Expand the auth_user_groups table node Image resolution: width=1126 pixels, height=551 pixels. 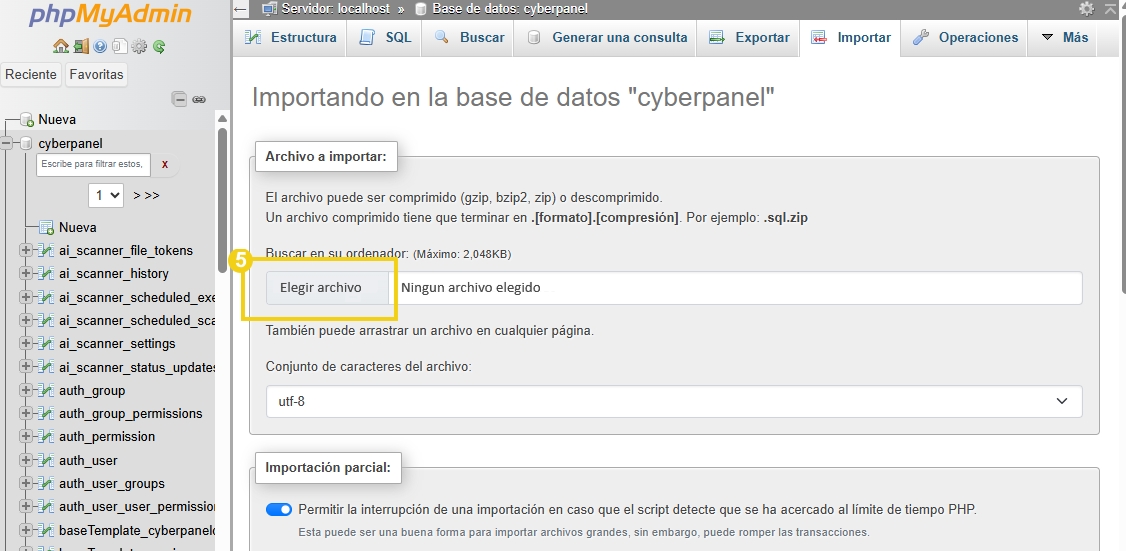coord(27,483)
